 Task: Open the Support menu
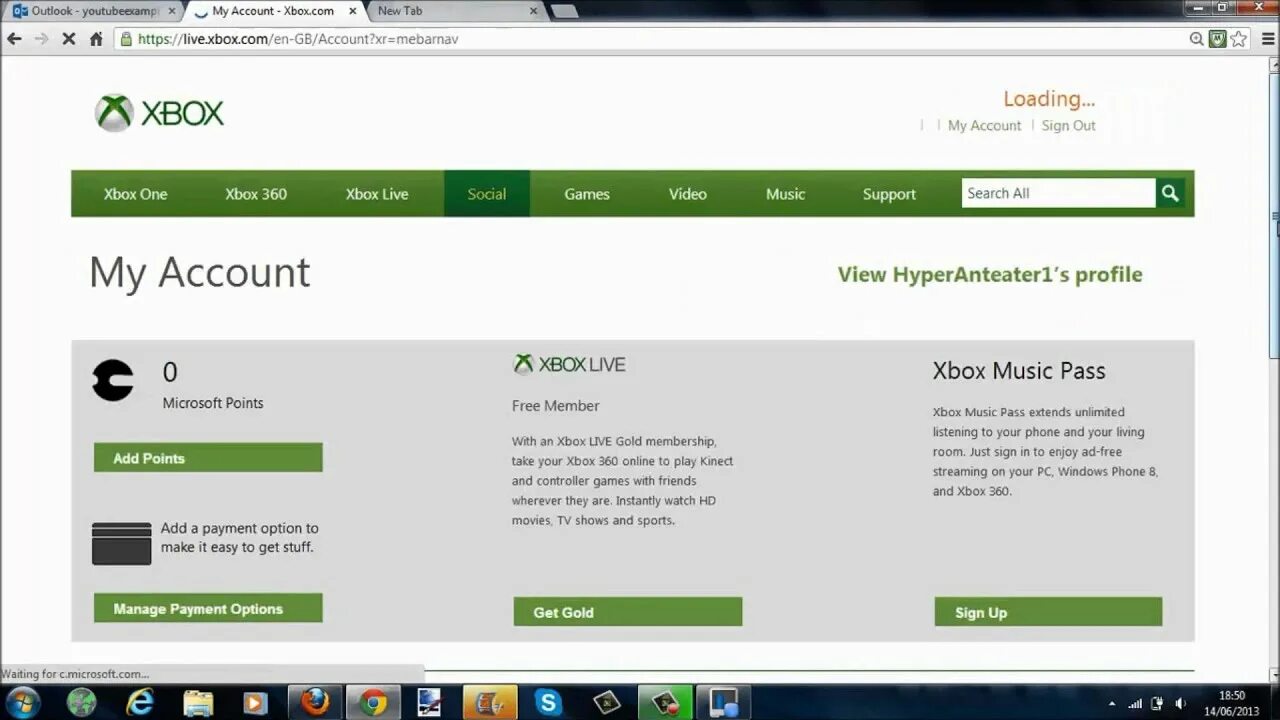[889, 194]
